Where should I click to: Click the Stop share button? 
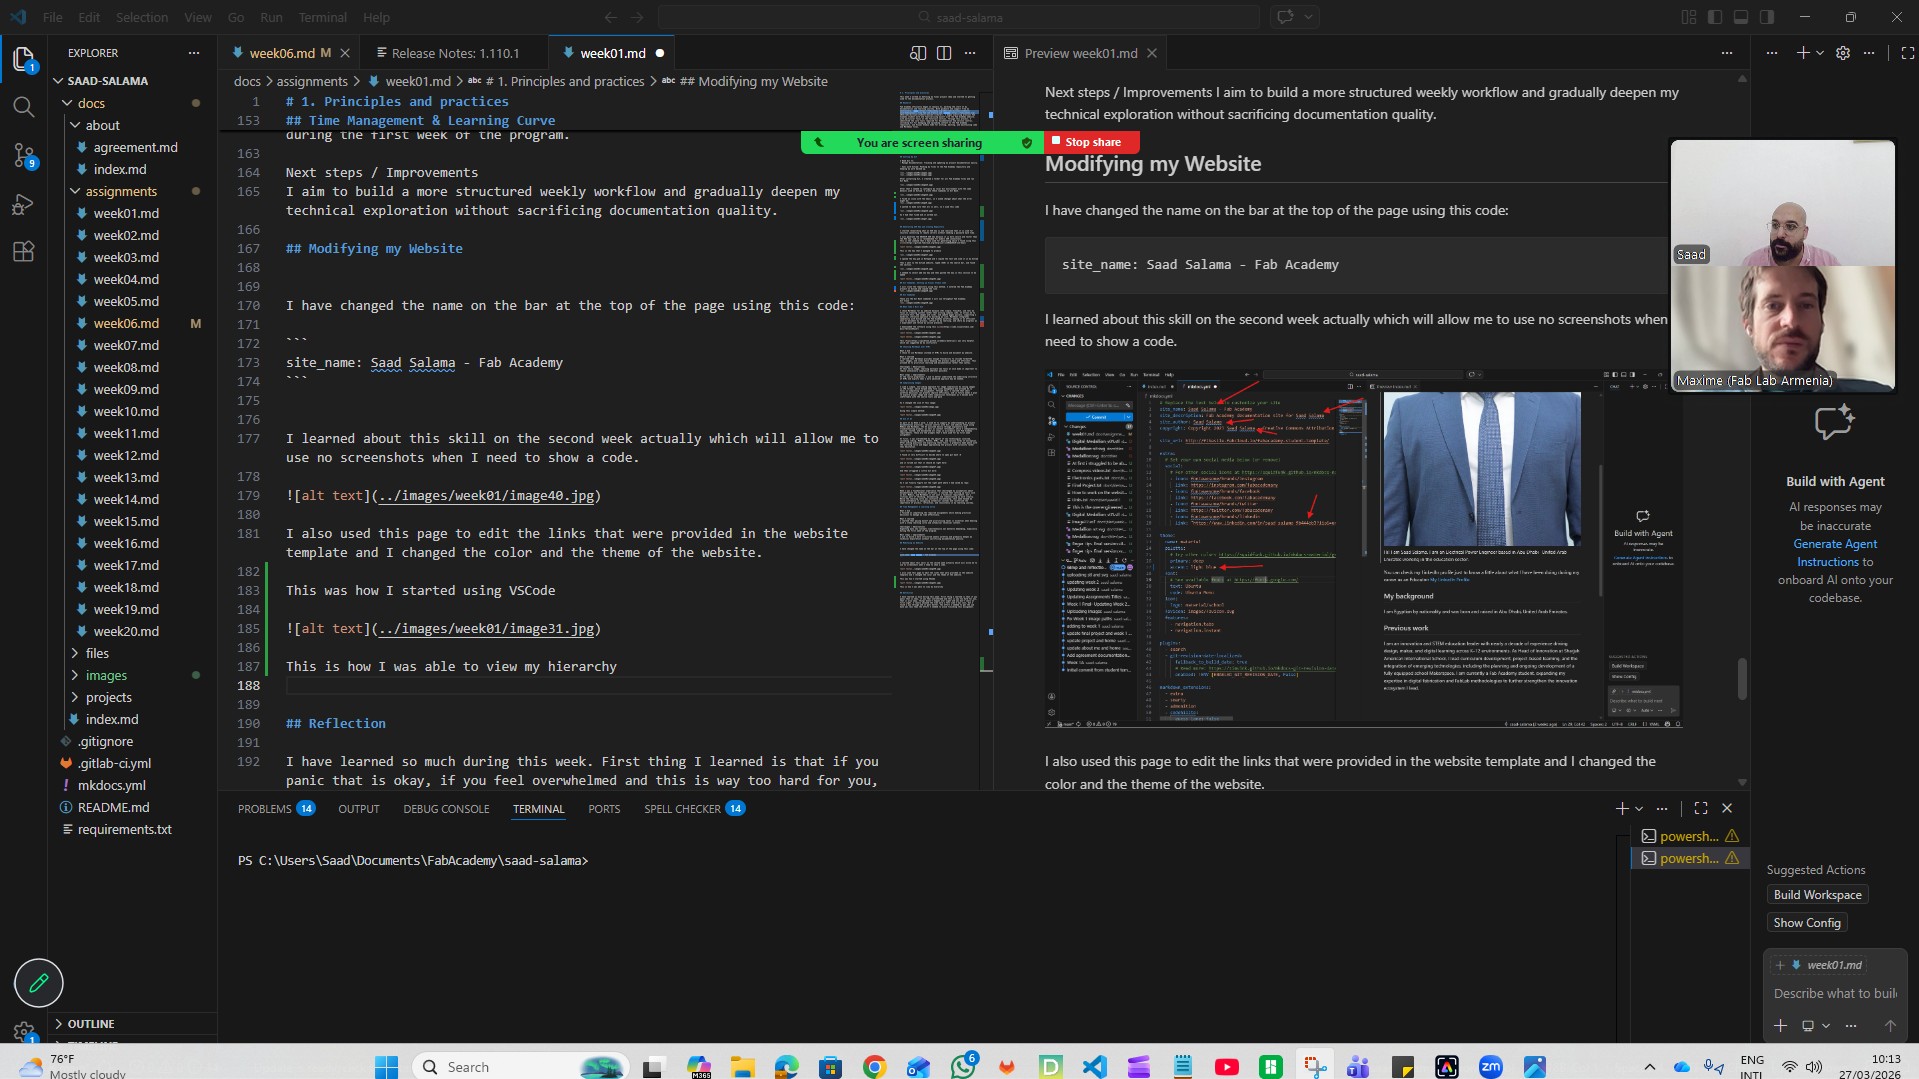1091,142
